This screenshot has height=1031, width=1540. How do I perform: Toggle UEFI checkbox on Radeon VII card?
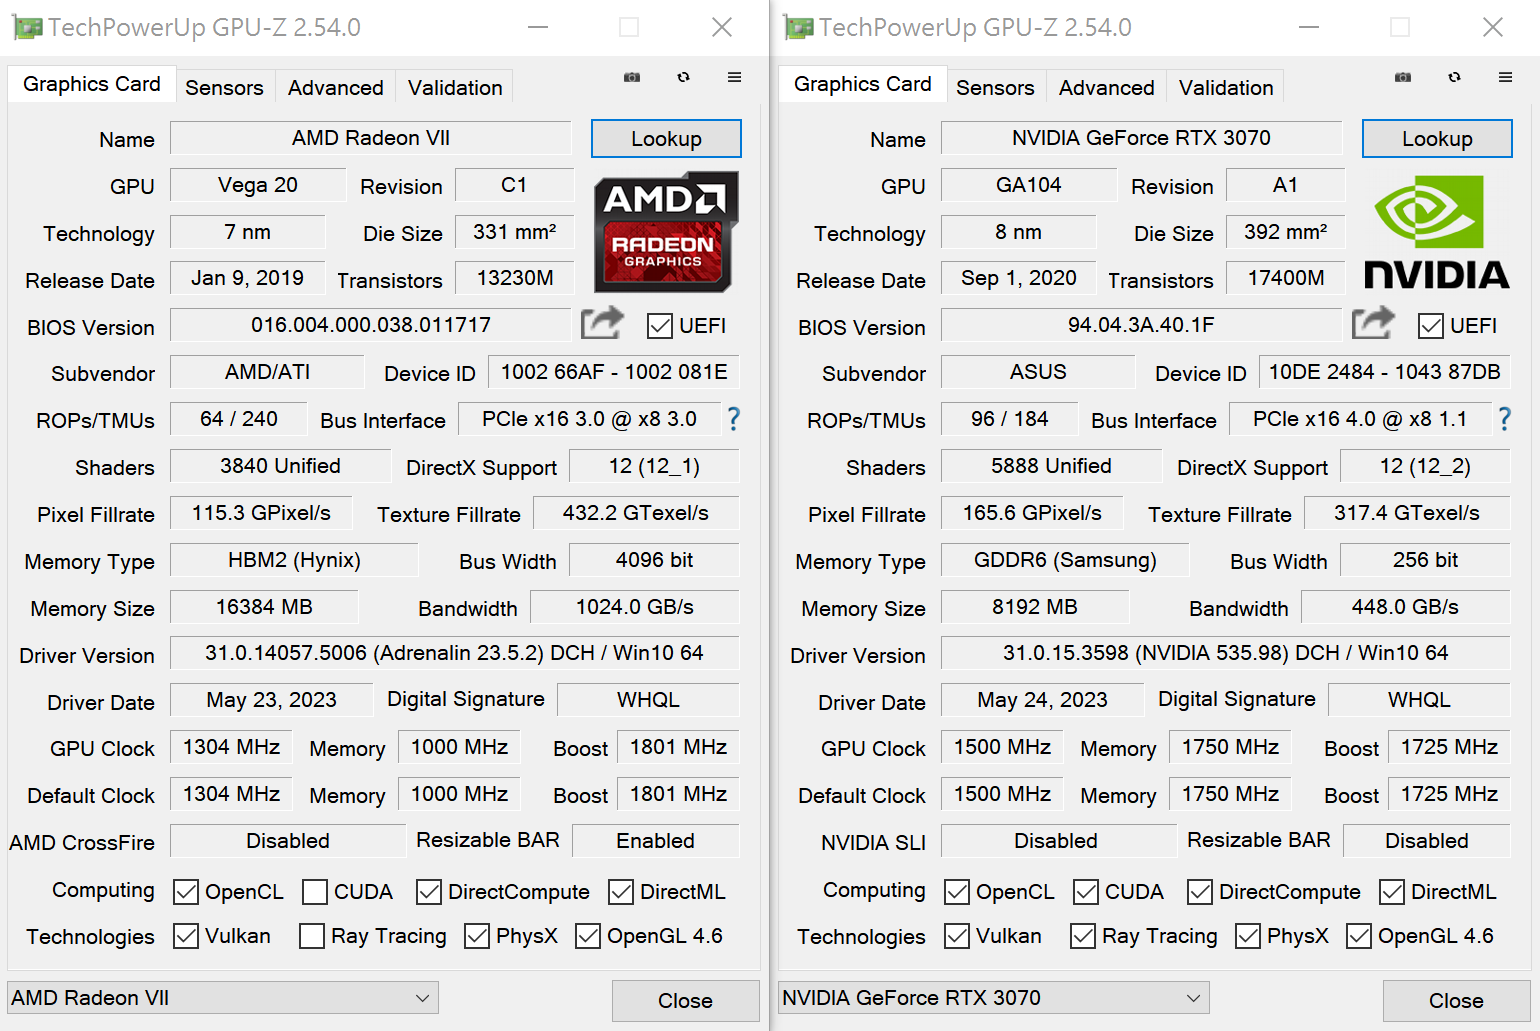pos(661,325)
